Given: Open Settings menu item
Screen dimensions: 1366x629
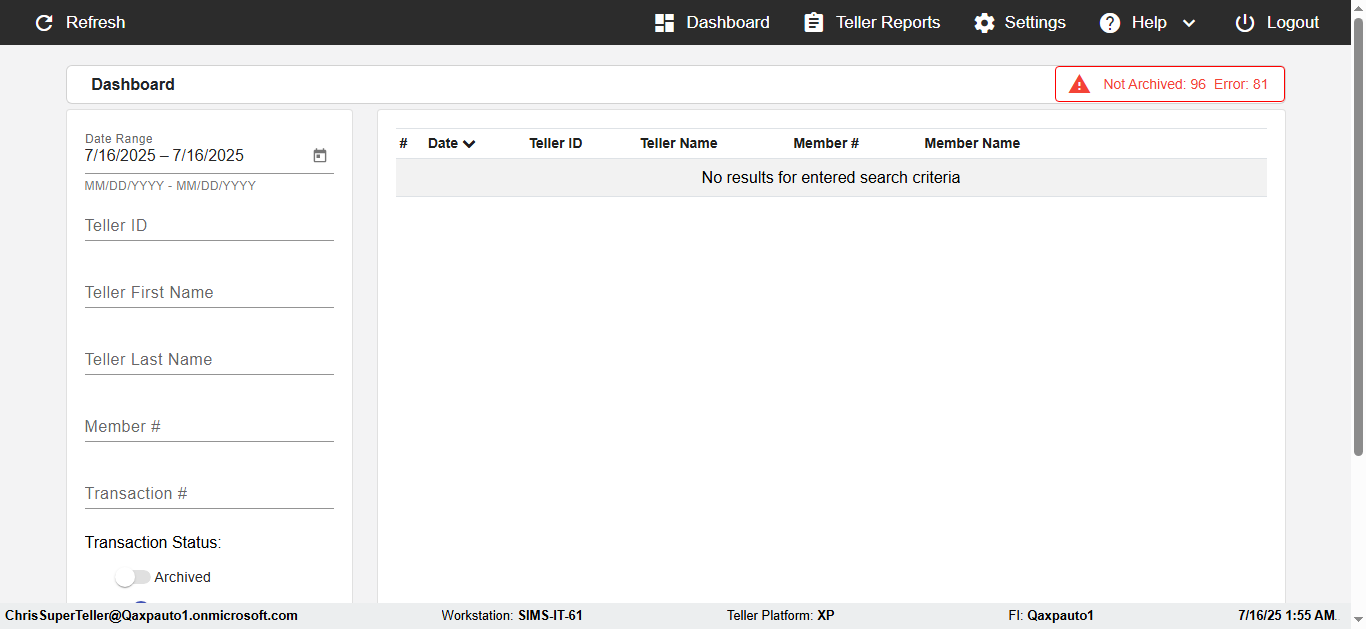Looking at the screenshot, I should (x=1020, y=23).
